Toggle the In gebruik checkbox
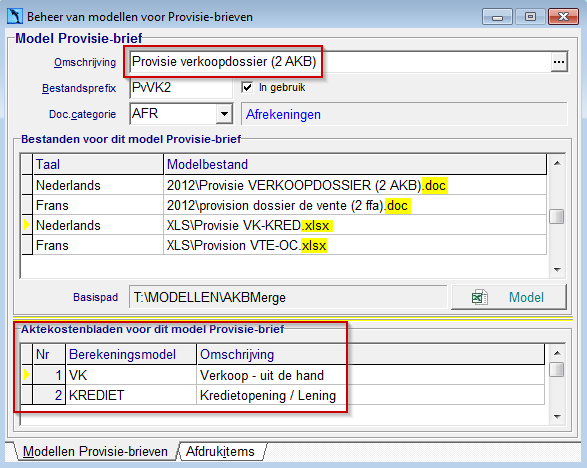This screenshot has height=468, width=587. (x=247, y=87)
